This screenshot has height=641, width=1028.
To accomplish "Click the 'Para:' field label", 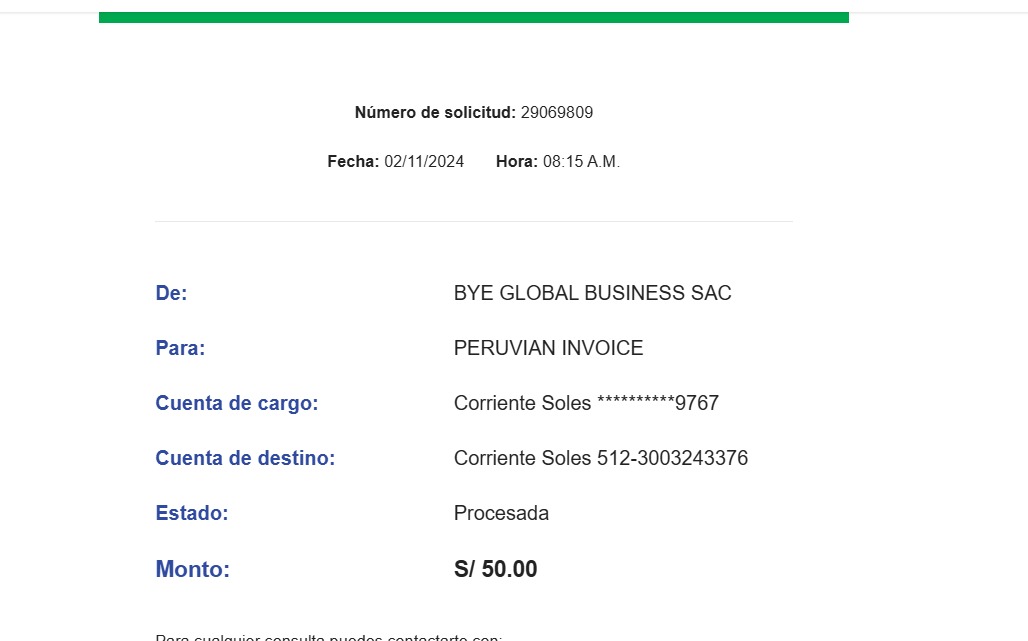I will pyautogui.click(x=180, y=349).
